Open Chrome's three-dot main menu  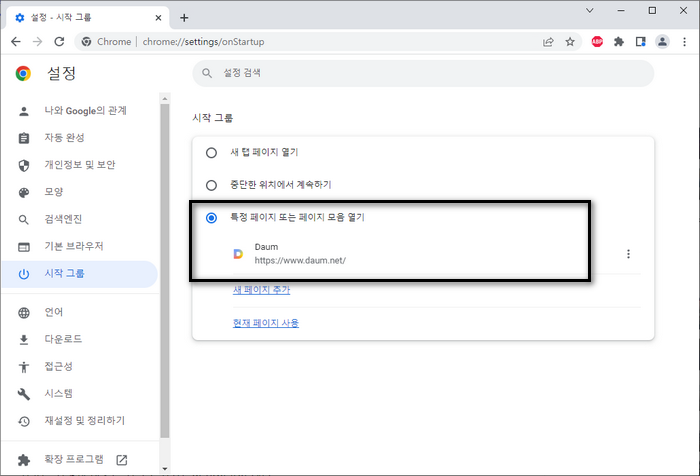[684, 42]
